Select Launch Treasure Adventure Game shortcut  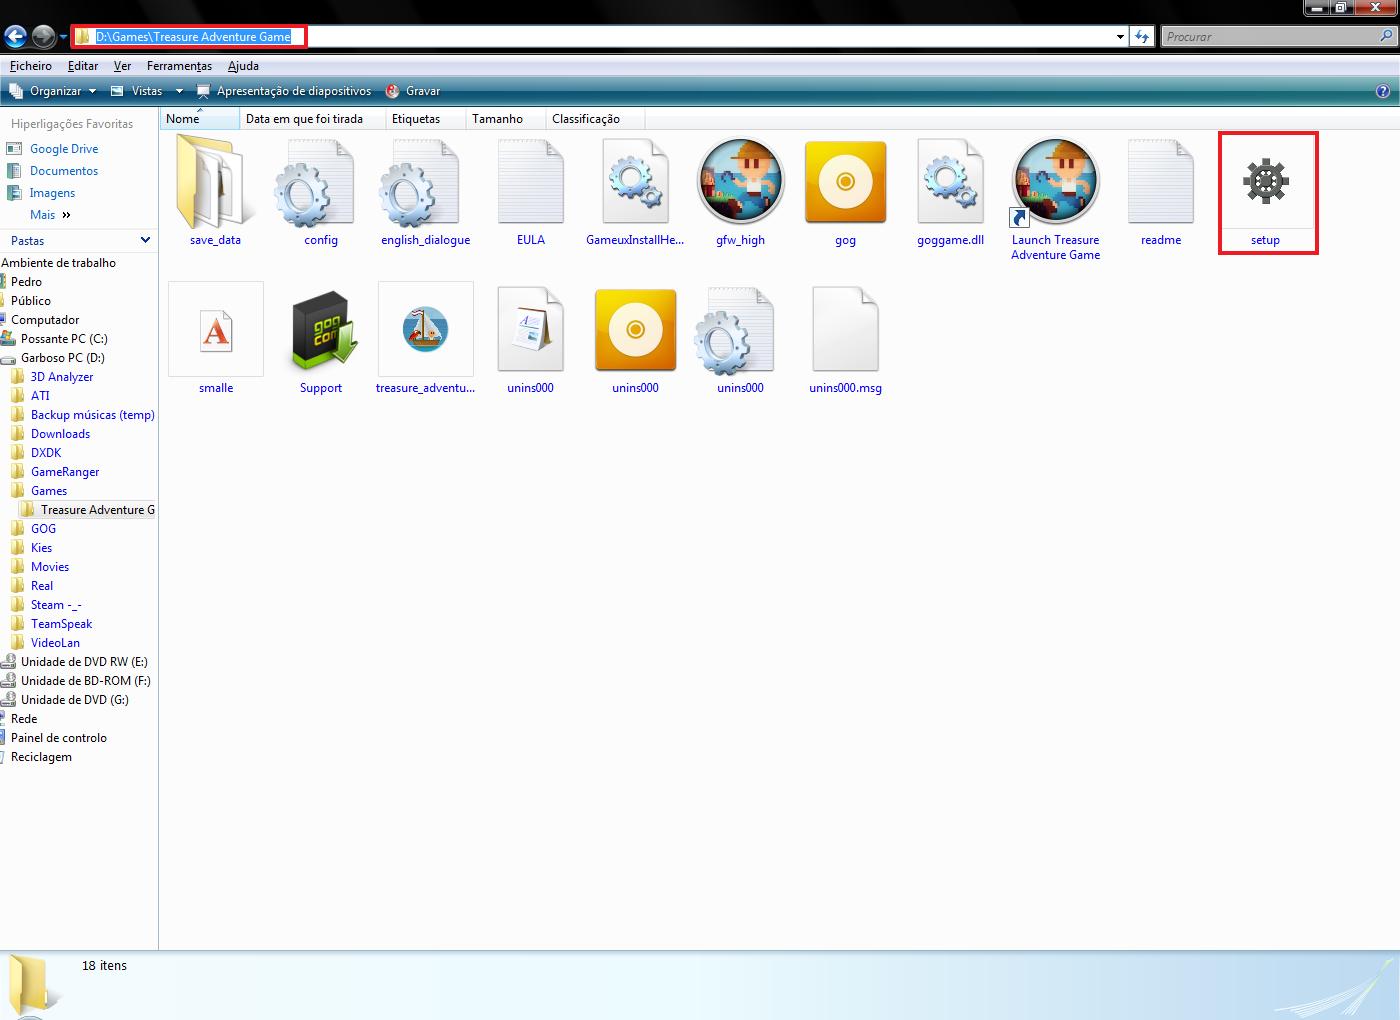1055,181
